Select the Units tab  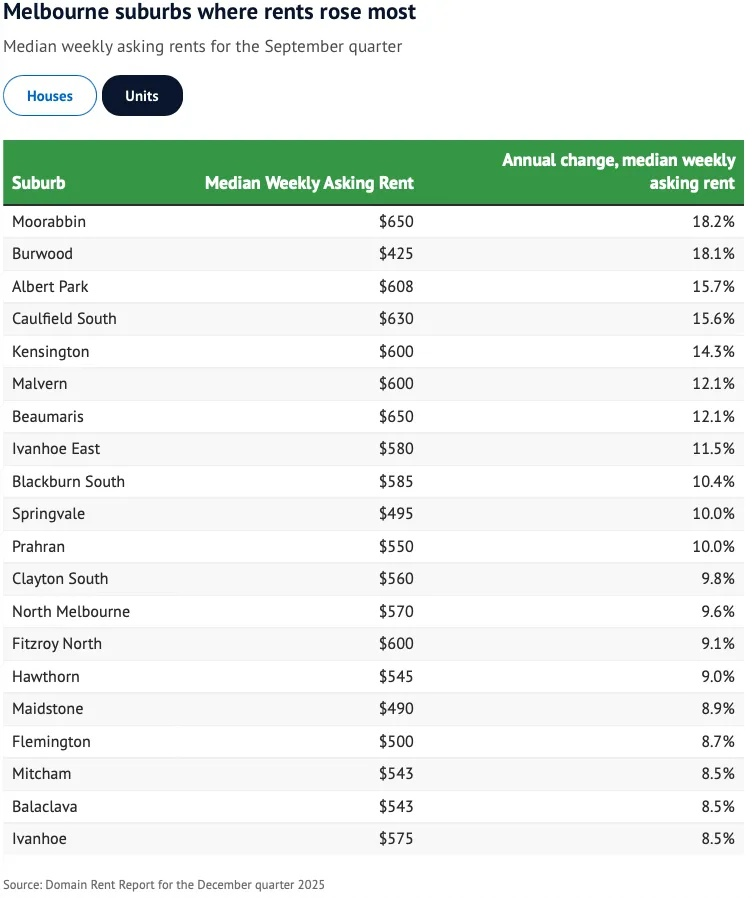click(142, 96)
